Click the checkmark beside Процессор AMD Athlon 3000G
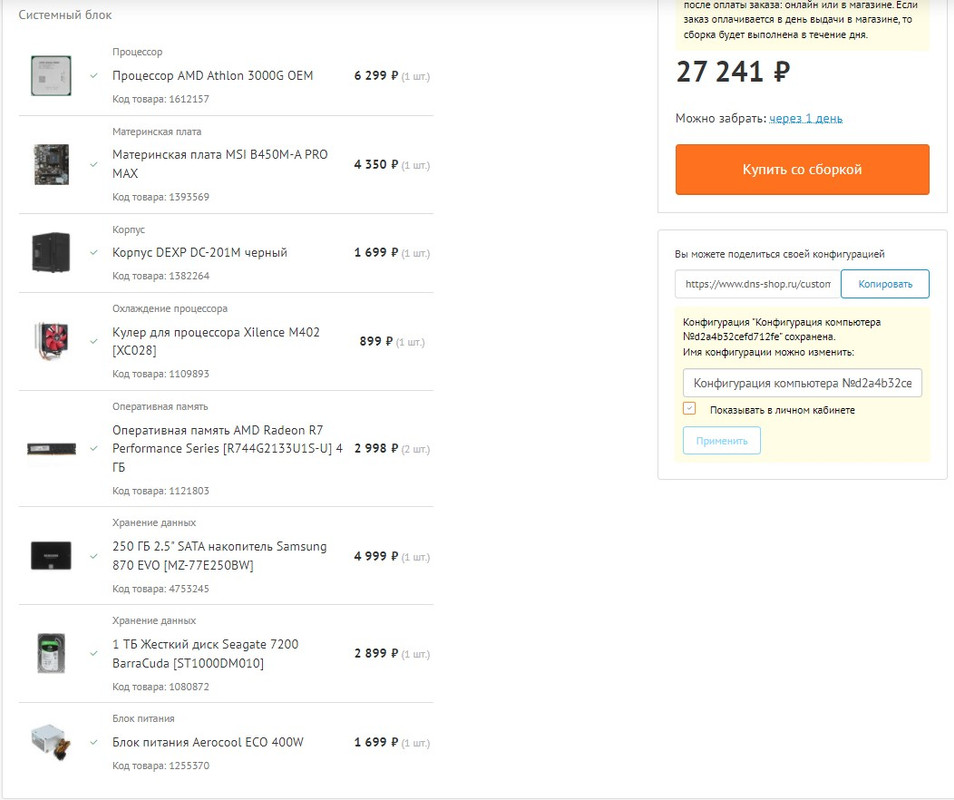This screenshot has height=800, width=954. click(94, 76)
